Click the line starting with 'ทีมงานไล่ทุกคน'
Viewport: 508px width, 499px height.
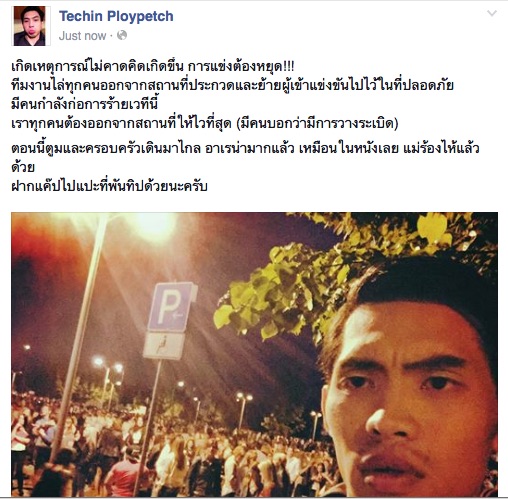tap(232, 86)
